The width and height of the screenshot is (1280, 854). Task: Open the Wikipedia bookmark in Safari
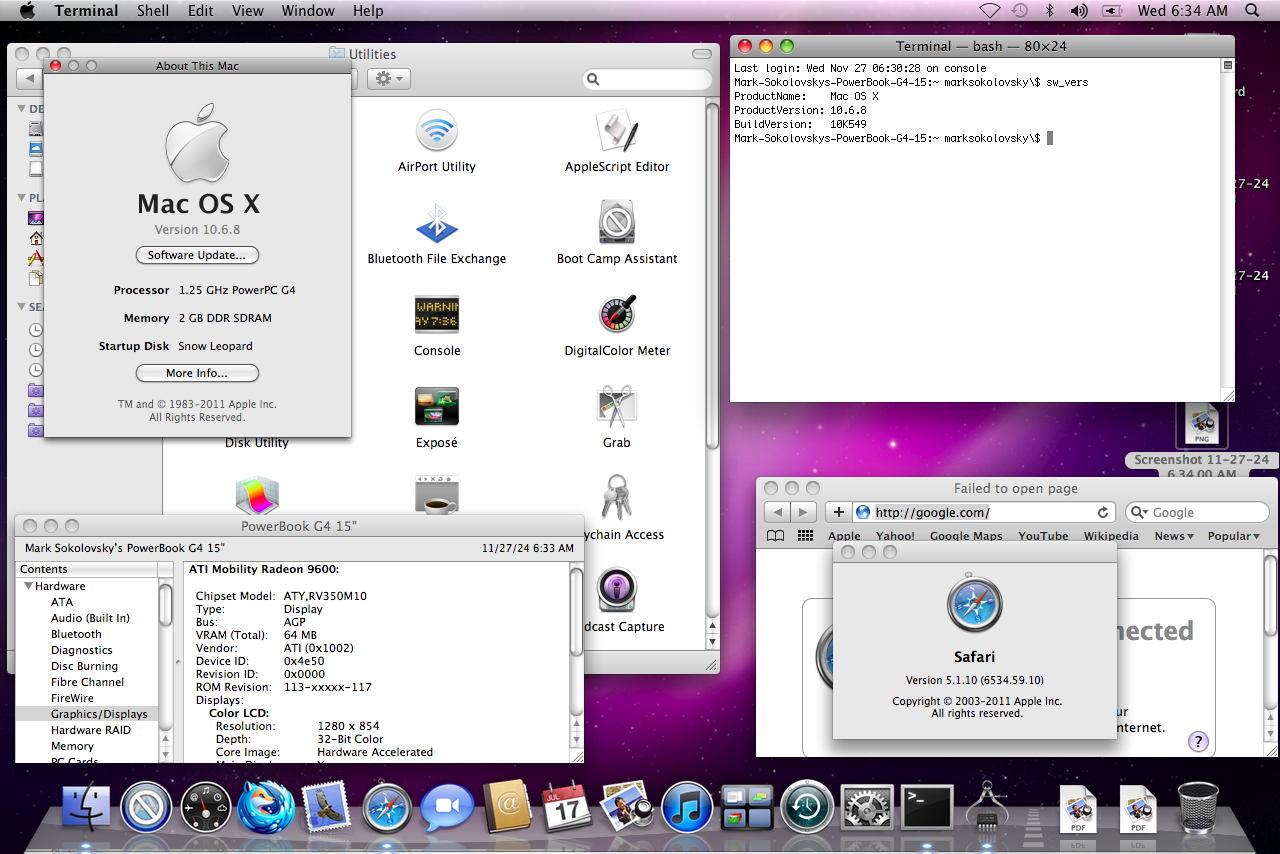(x=1111, y=536)
